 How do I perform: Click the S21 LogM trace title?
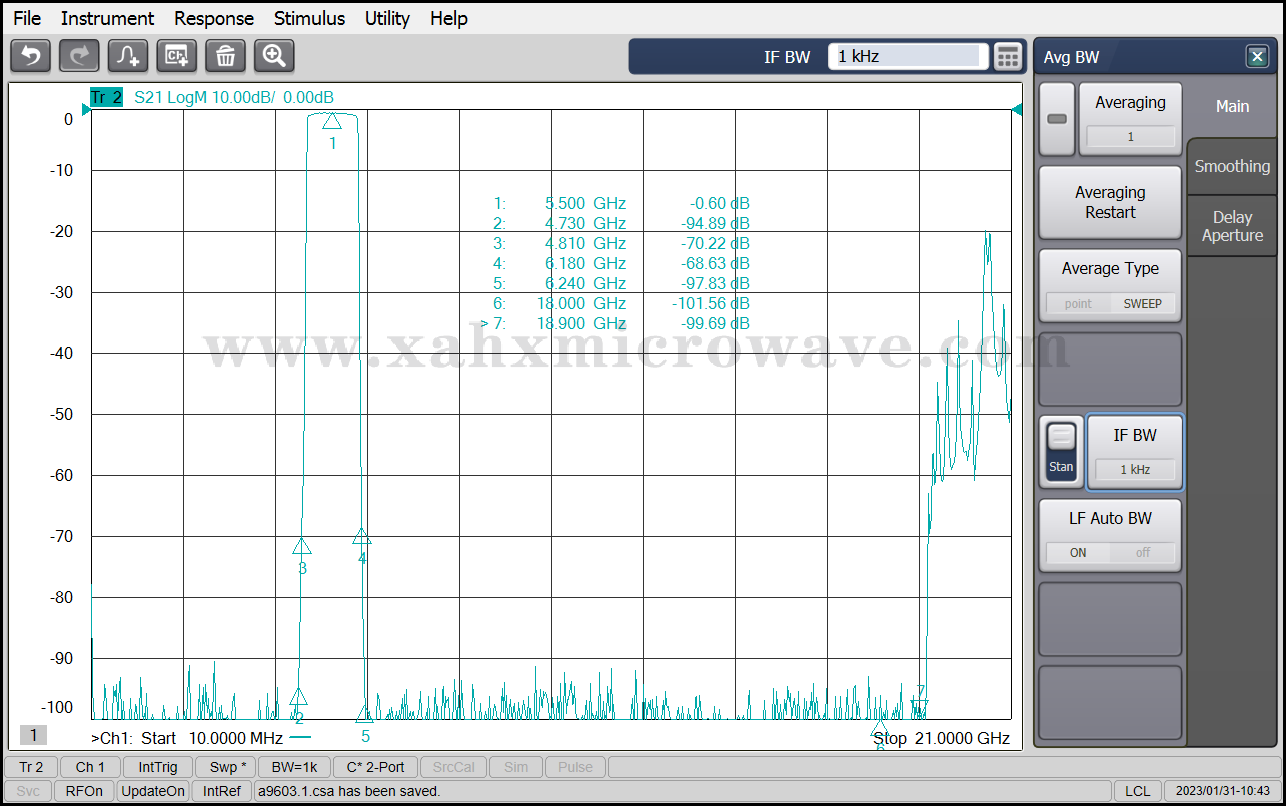pyautogui.click(x=234, y=97)
